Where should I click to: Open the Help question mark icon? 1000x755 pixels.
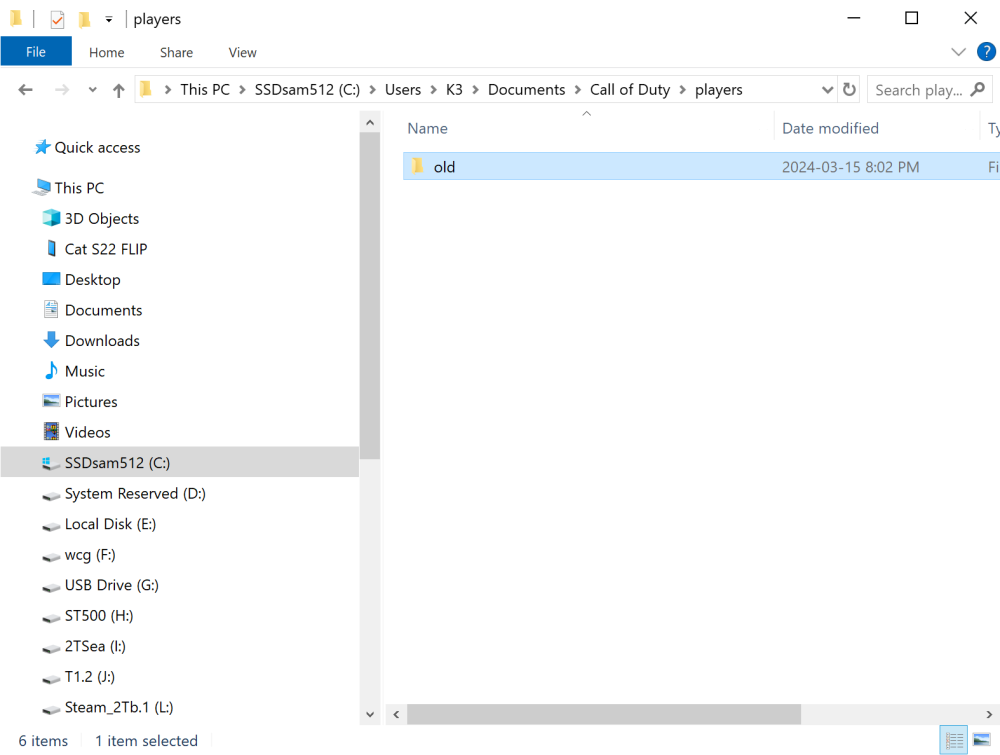point(984,52)
